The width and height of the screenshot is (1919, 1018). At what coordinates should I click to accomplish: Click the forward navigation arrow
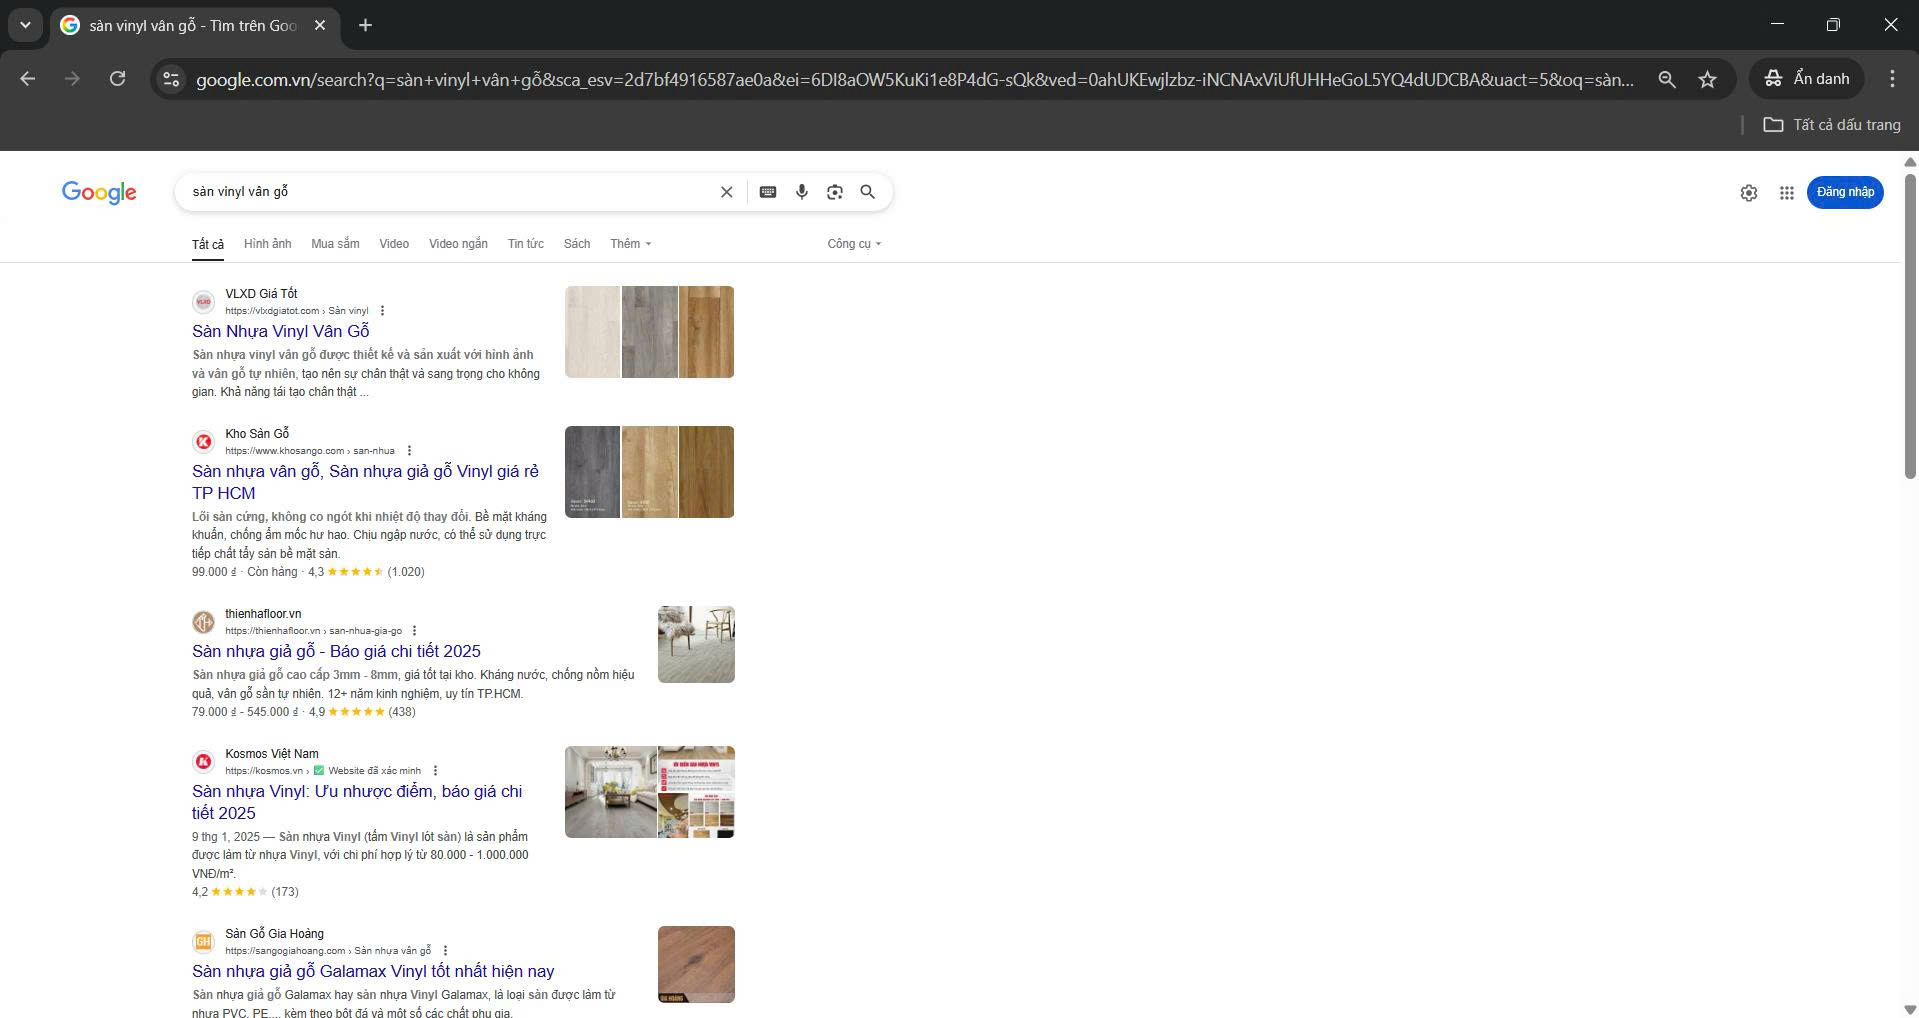pos(72,79)
